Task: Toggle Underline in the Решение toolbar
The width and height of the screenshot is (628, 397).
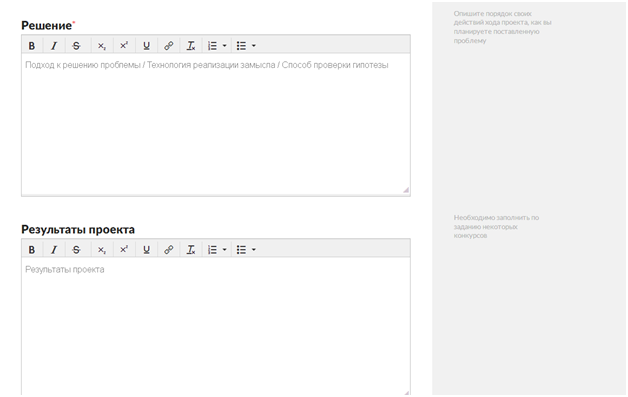Action: click(x=147, y=46)
